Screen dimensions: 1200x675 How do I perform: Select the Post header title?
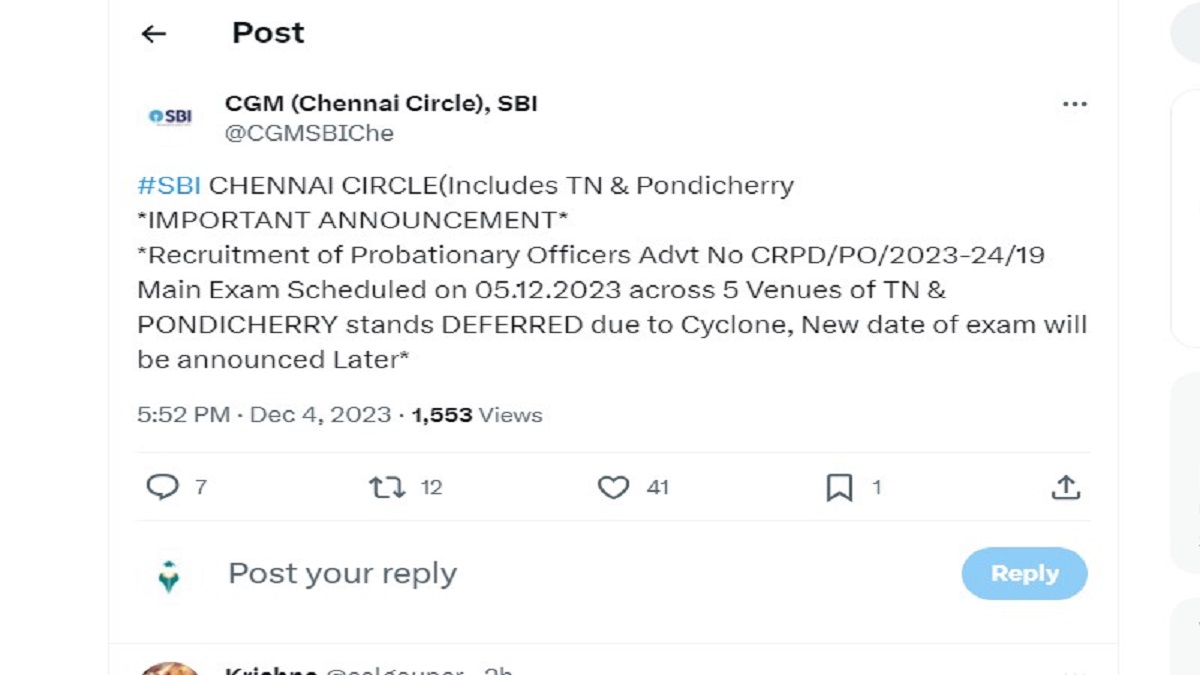pos(266,33)
